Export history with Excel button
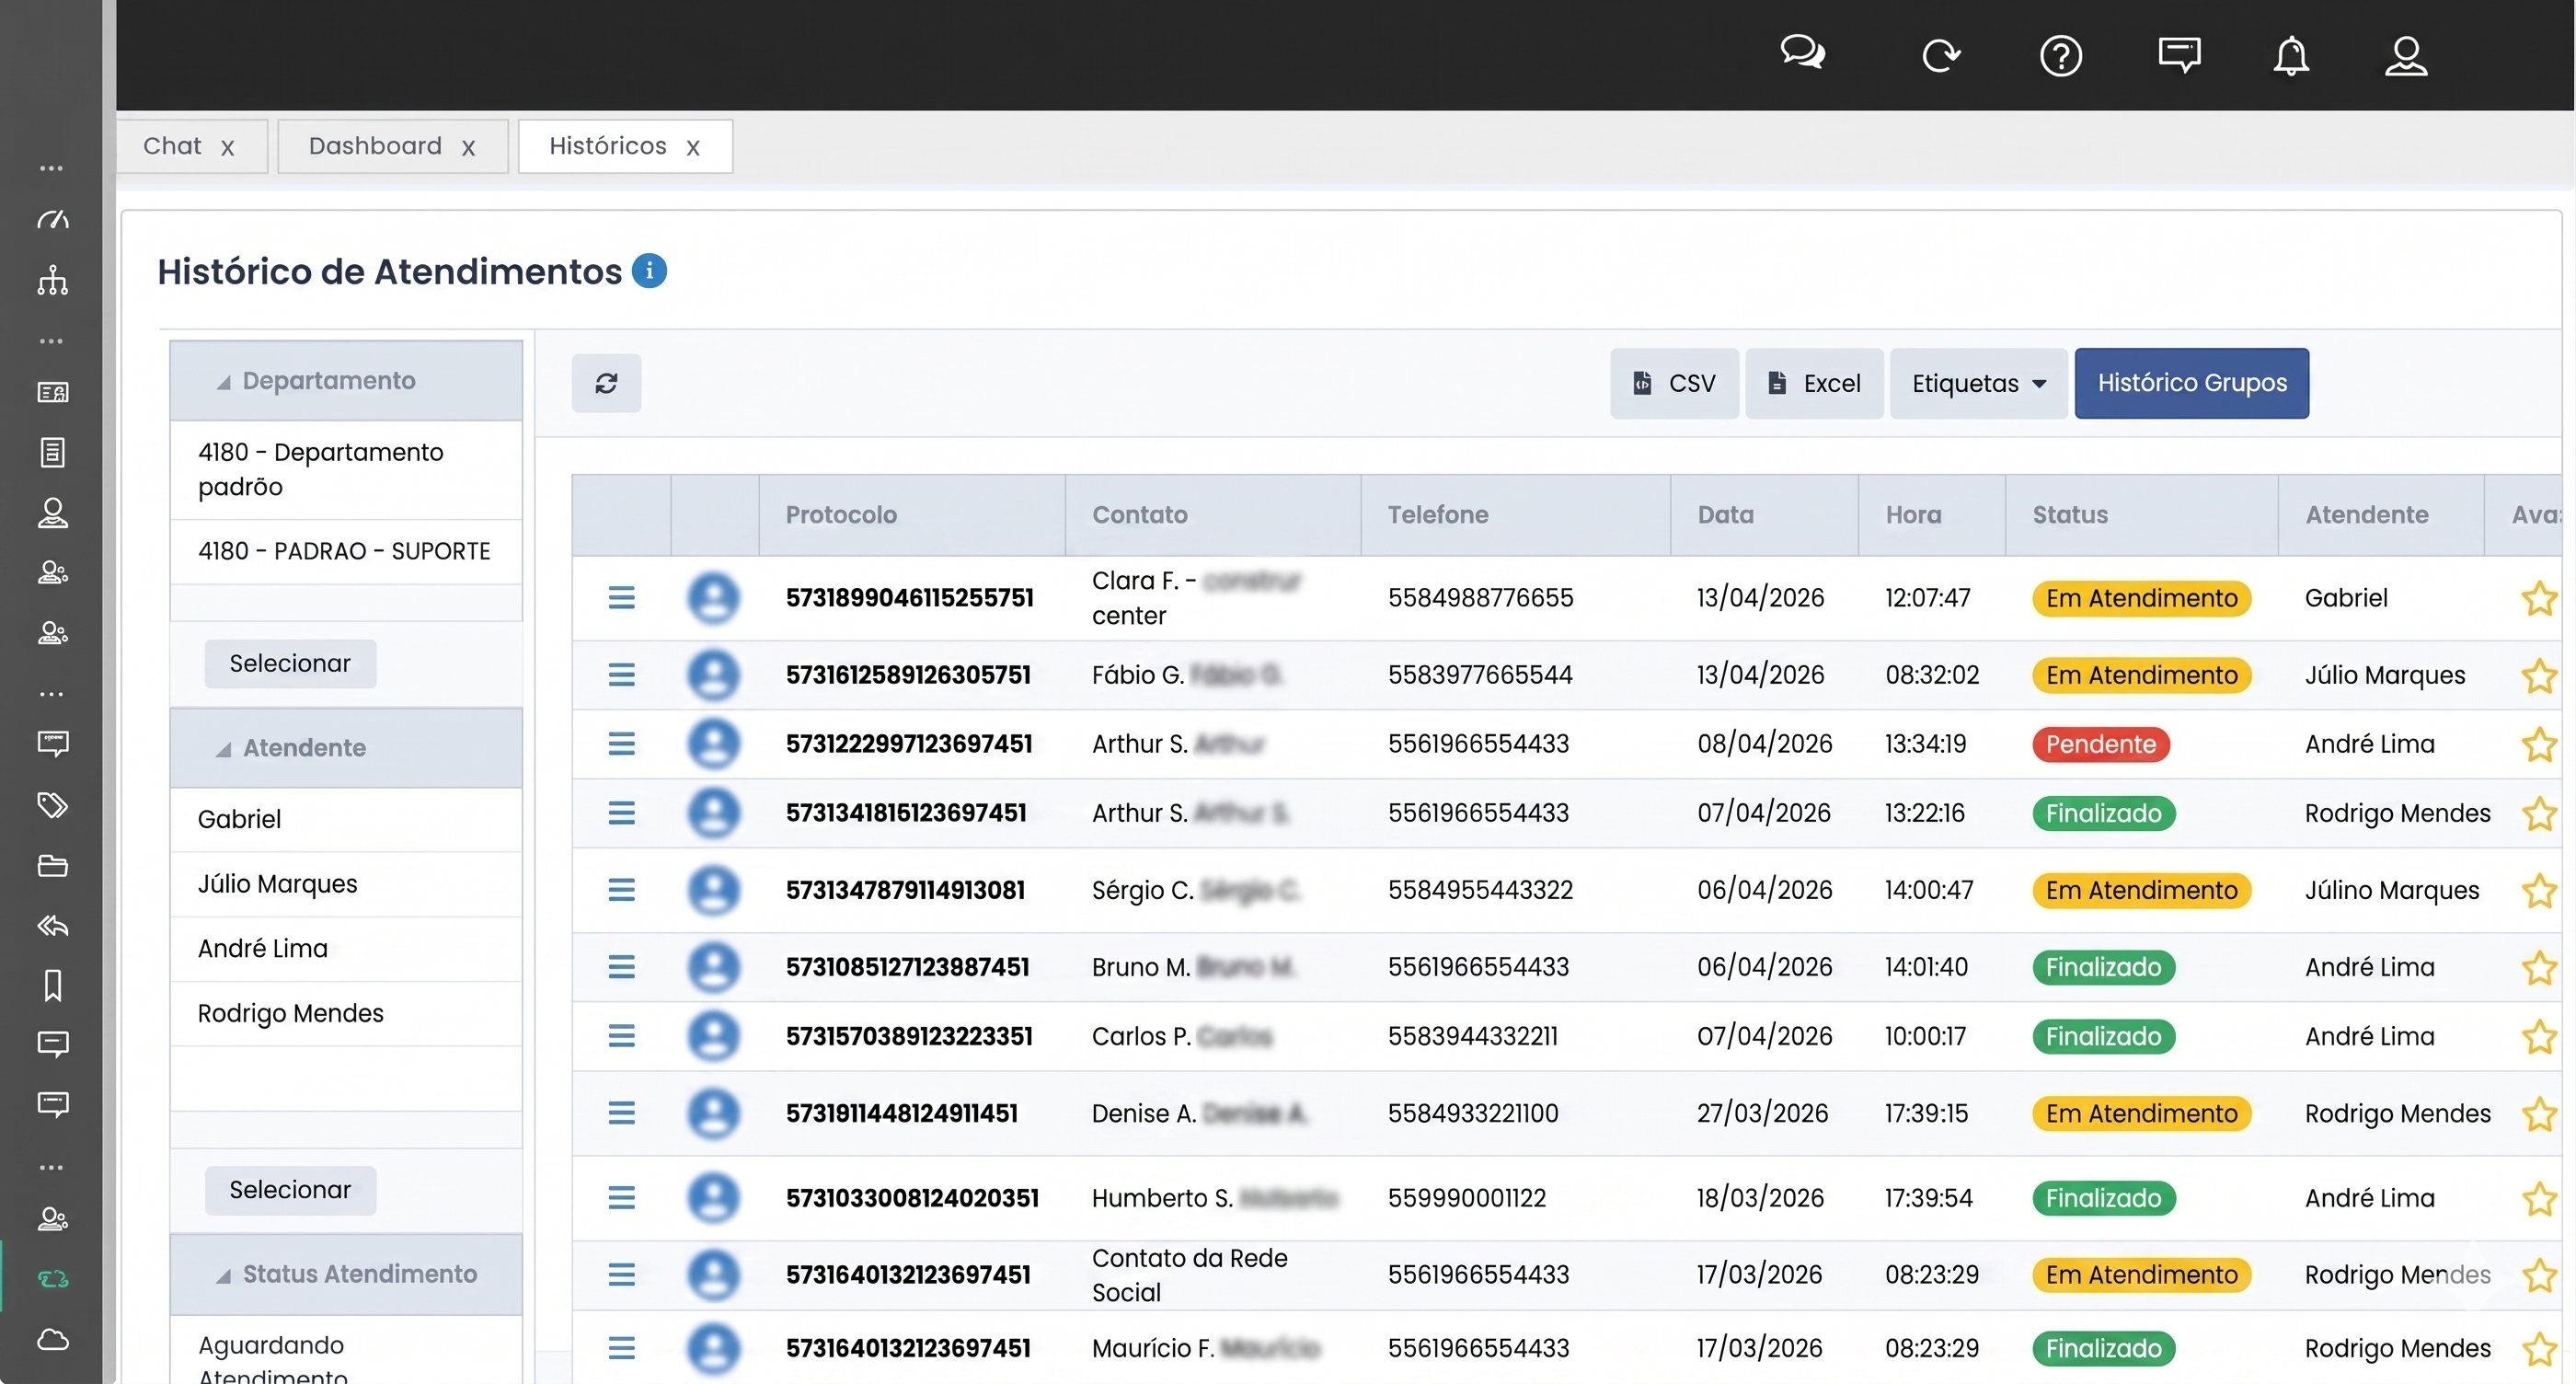The width and height of the screenshot is (2576, 1384). 1814,383
